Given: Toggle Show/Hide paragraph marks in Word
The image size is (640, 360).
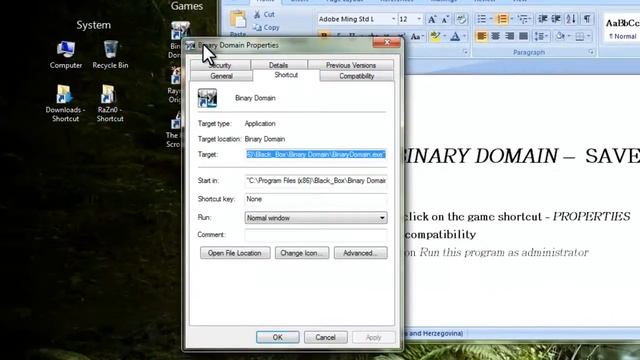Looking at the screenshot, I should click(587, 19).
